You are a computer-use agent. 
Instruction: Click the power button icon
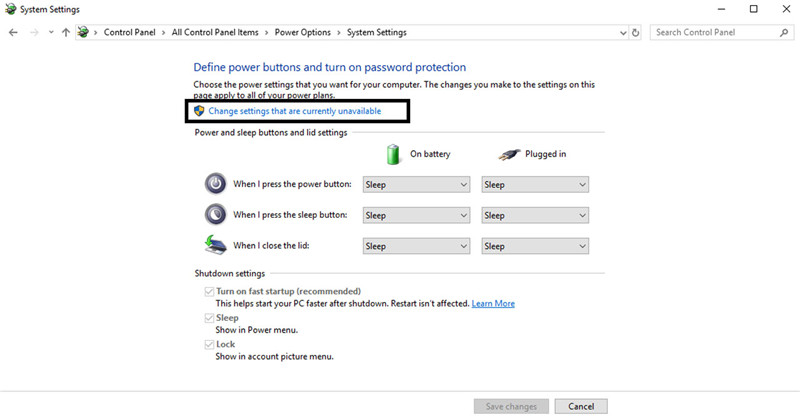pos(216,184)
